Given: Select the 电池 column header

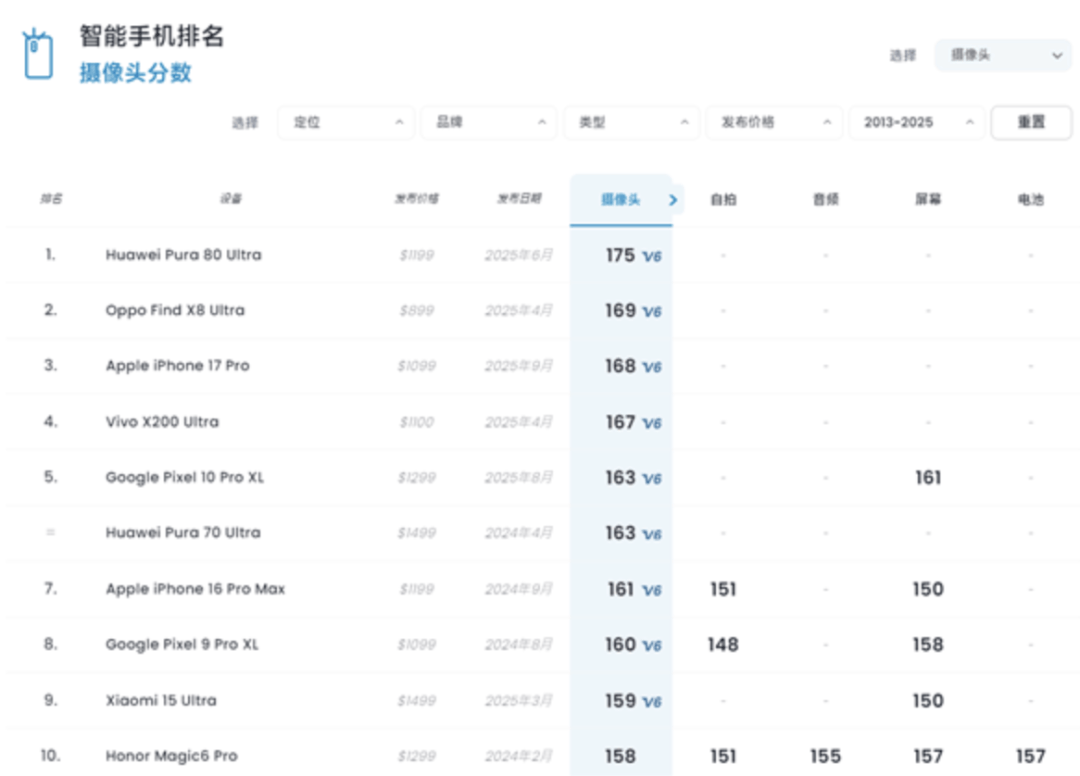Looking at the screenshot, I should click(x=1030, y=200).
